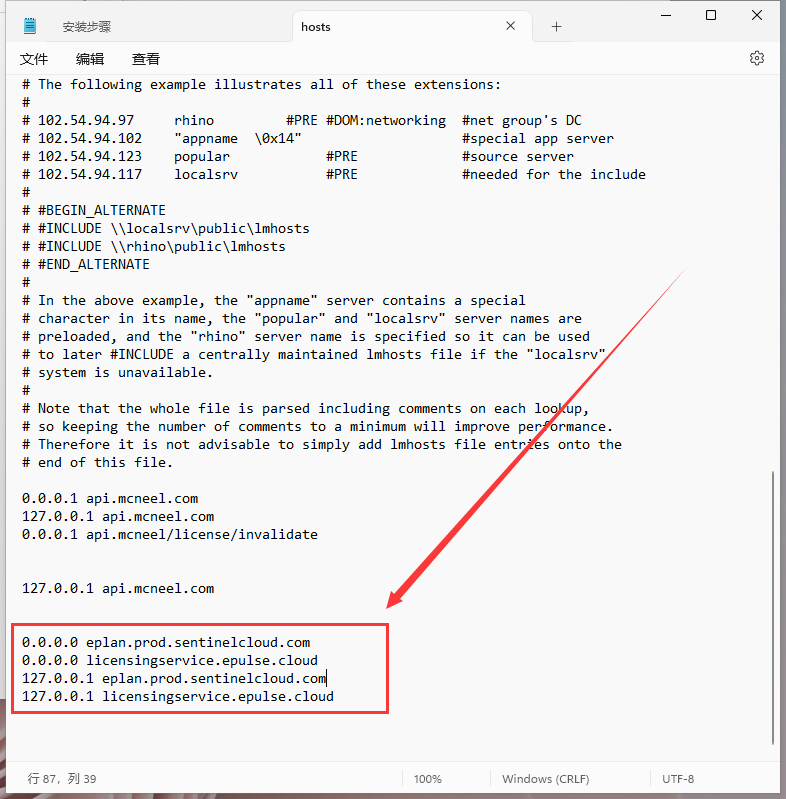Close the 安装步骤 tab
786x799 pixels.
click(267, 27)
